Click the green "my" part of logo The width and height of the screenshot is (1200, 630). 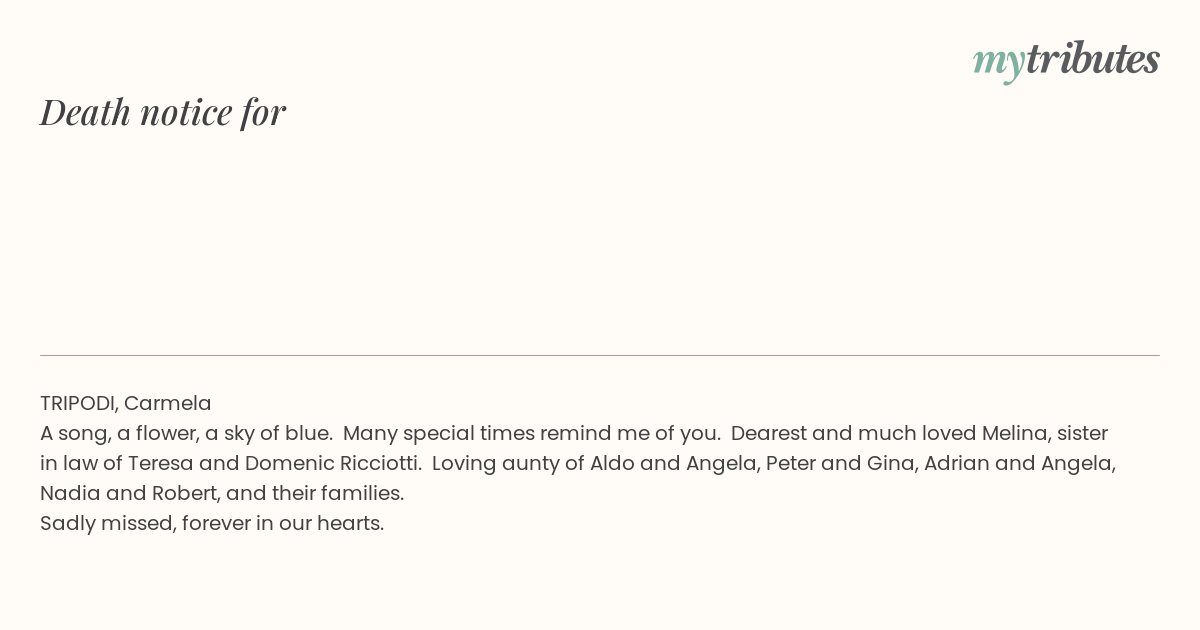click(999, 62)
